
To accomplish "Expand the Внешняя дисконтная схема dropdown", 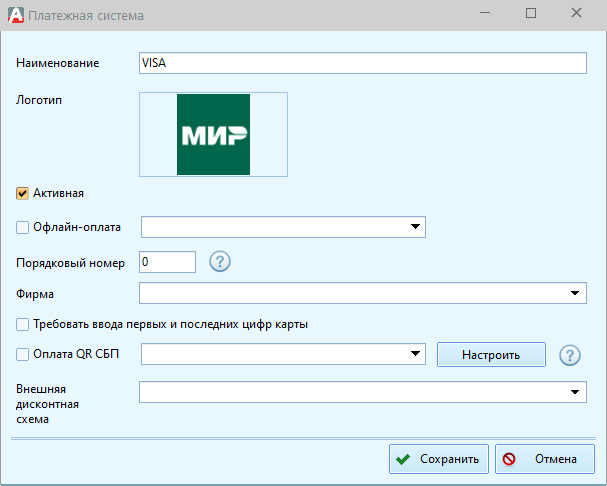I will (575, 392).
